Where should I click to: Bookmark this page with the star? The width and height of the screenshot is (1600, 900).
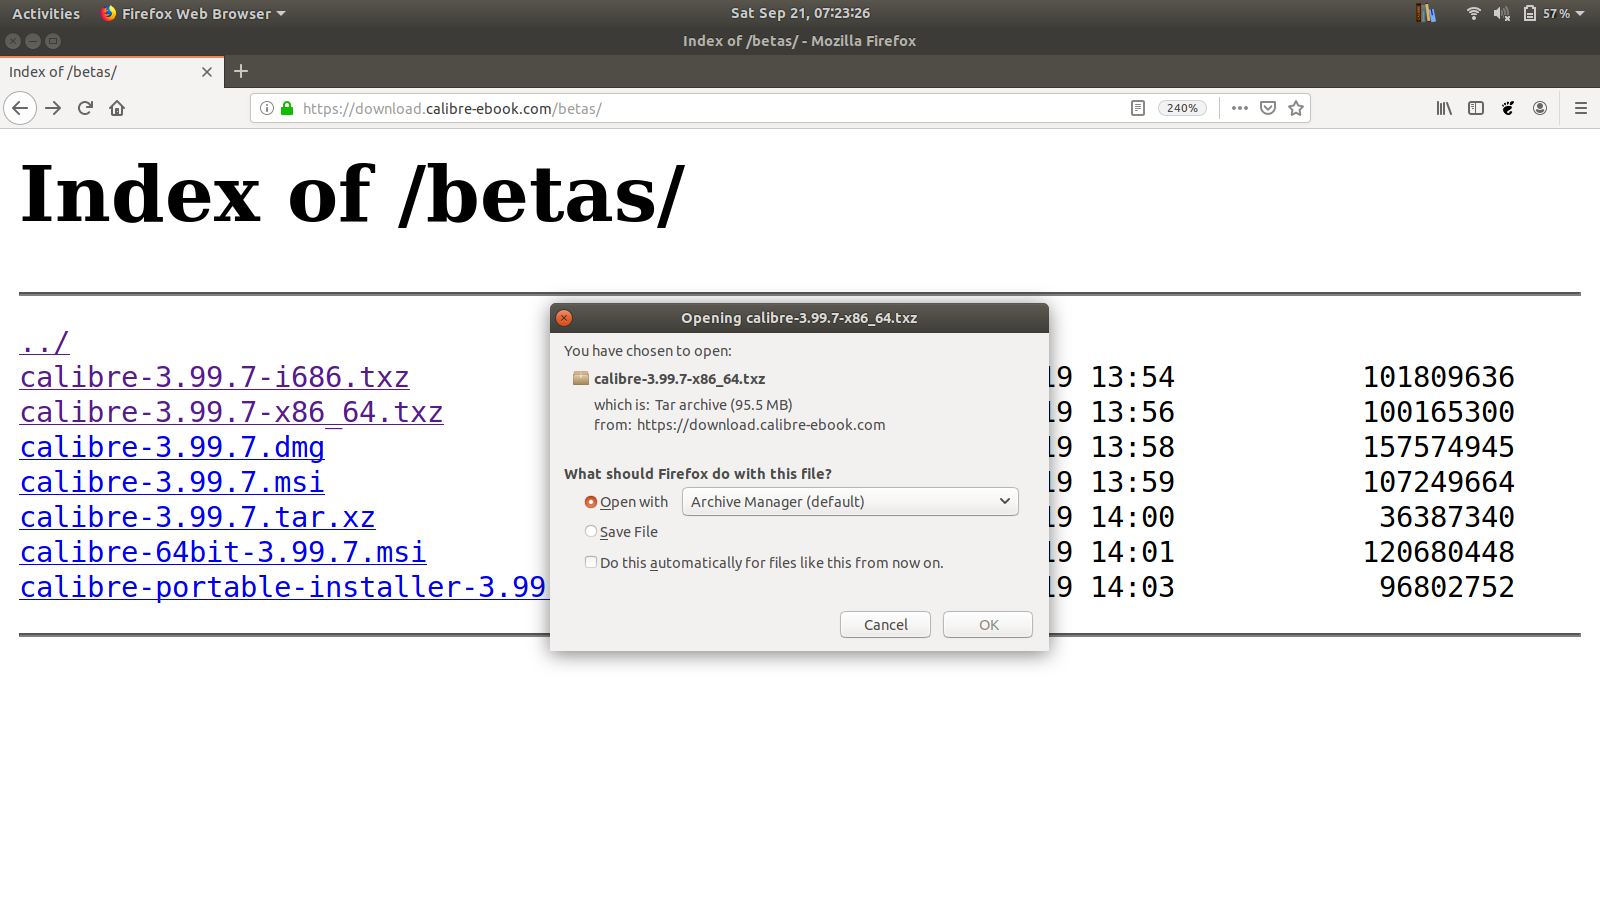(1296, 108)
